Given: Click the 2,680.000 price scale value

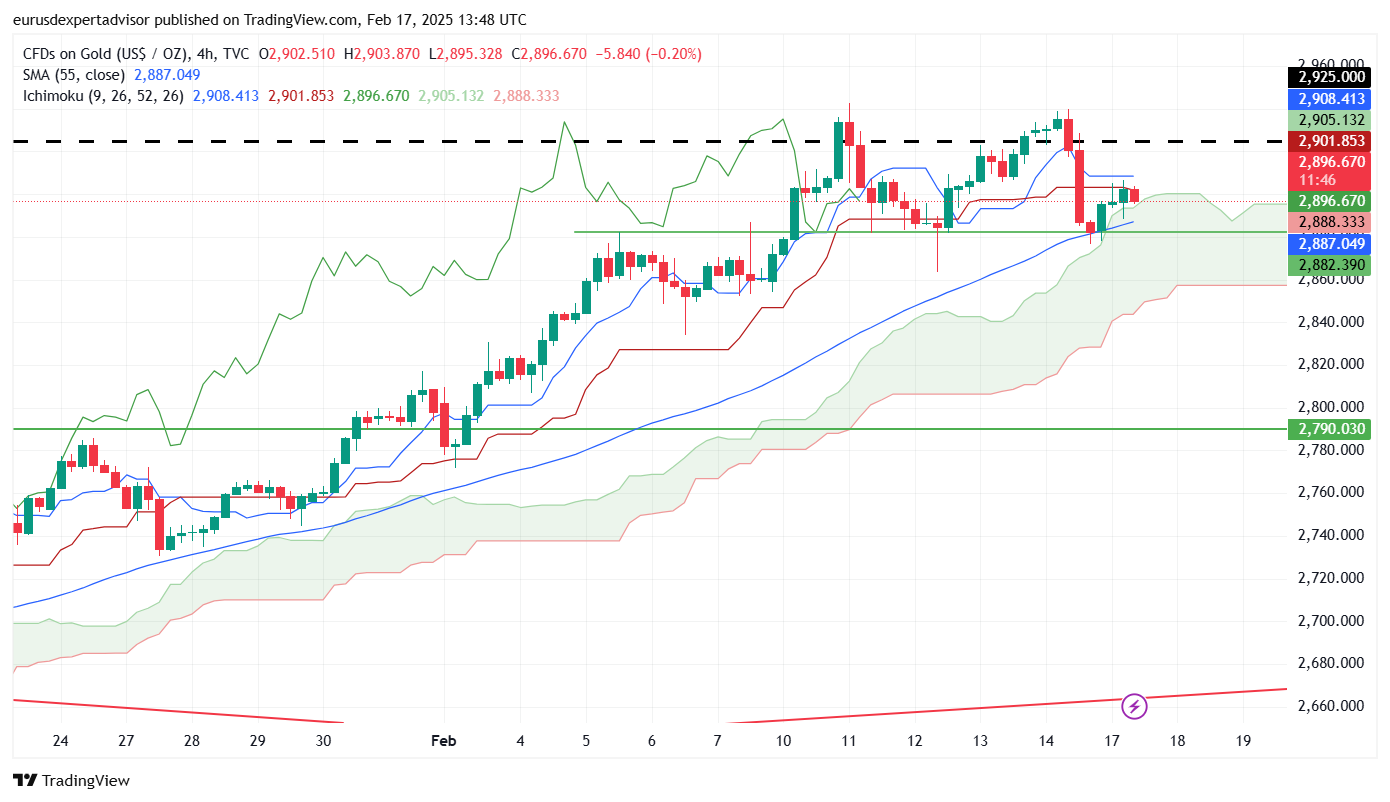Looking at the screenshot, I should [1331, 663].
